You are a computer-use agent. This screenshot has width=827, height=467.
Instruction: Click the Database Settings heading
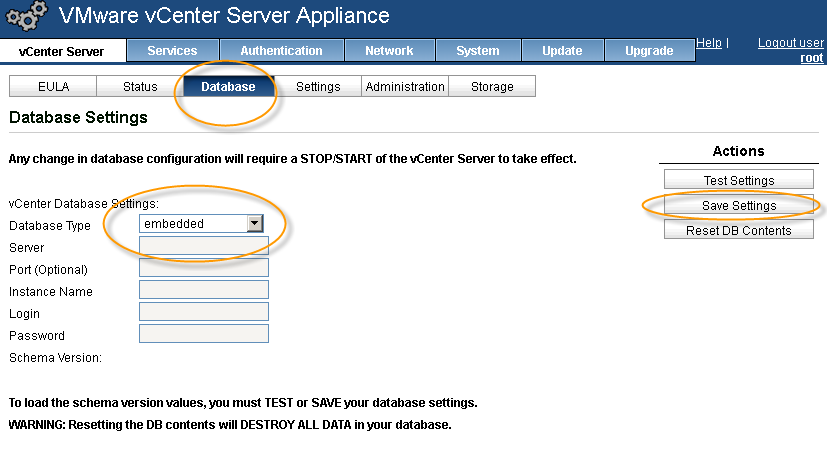pos(79,117)
